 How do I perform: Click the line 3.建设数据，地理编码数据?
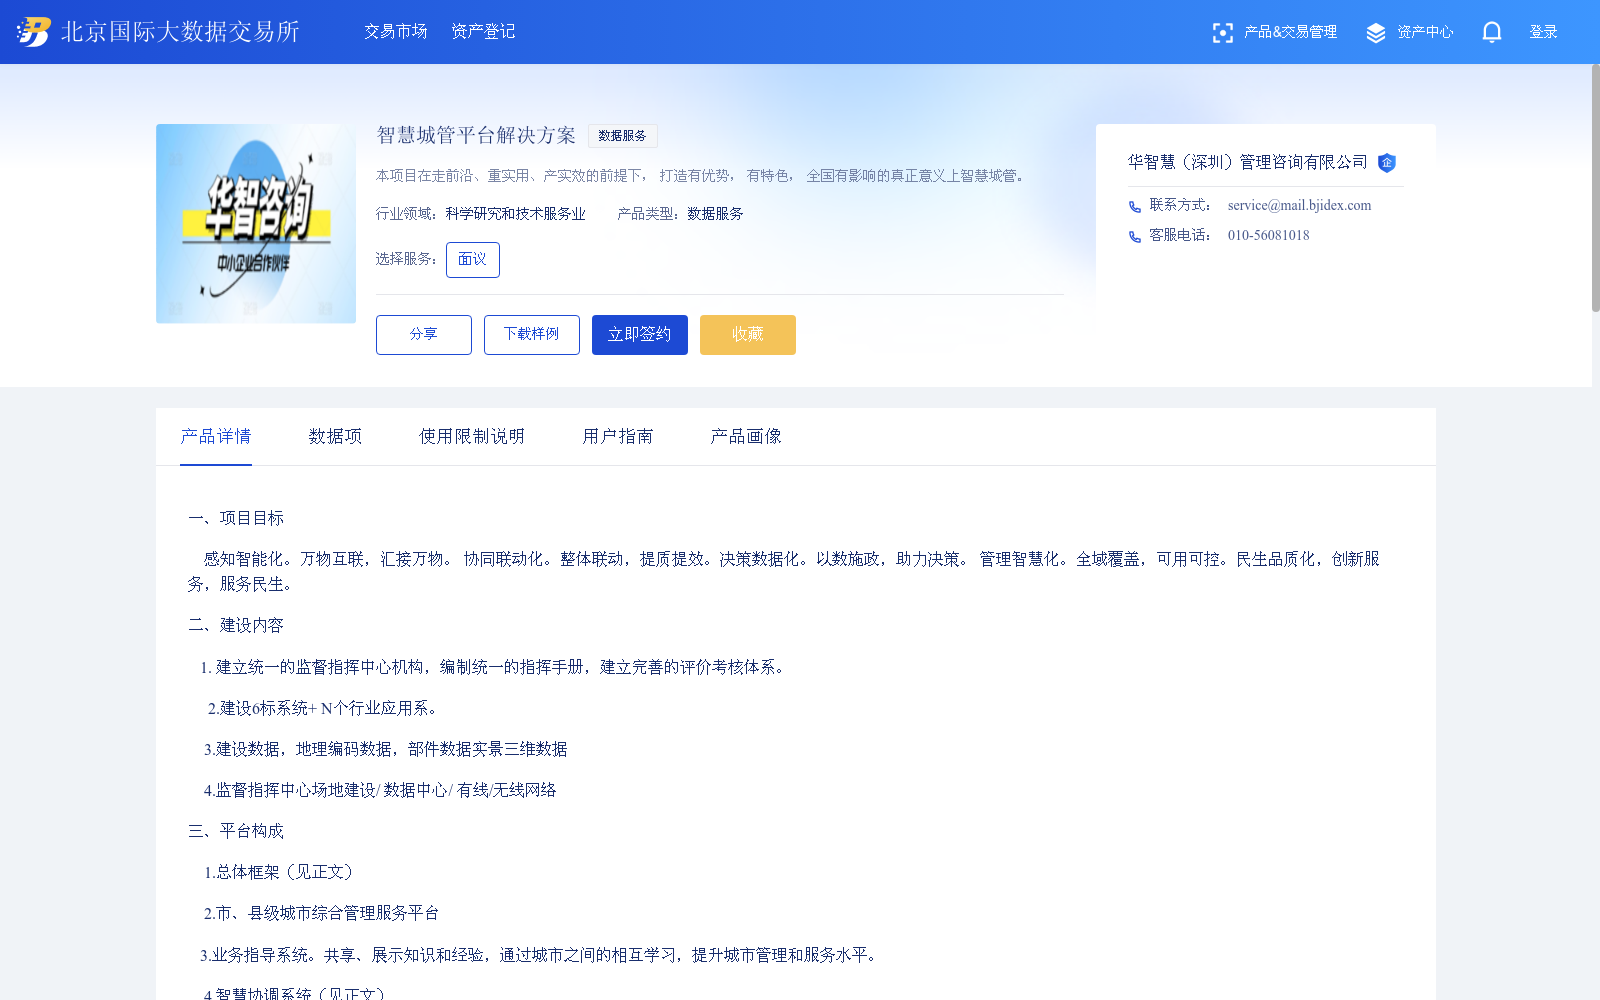click(385, 749)
